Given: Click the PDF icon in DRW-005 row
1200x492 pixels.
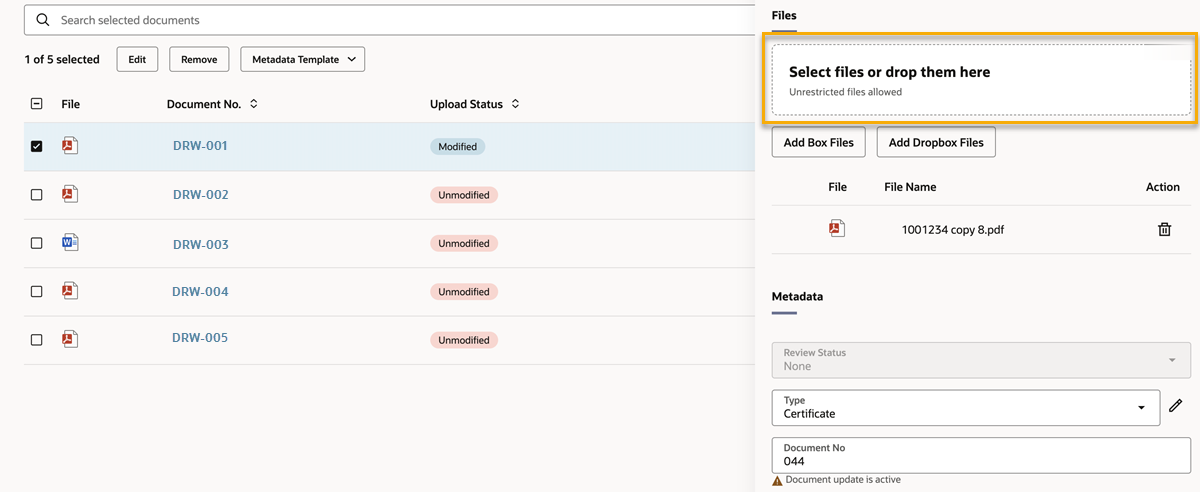Looking at the screenshot, I should tap(70, 339).
